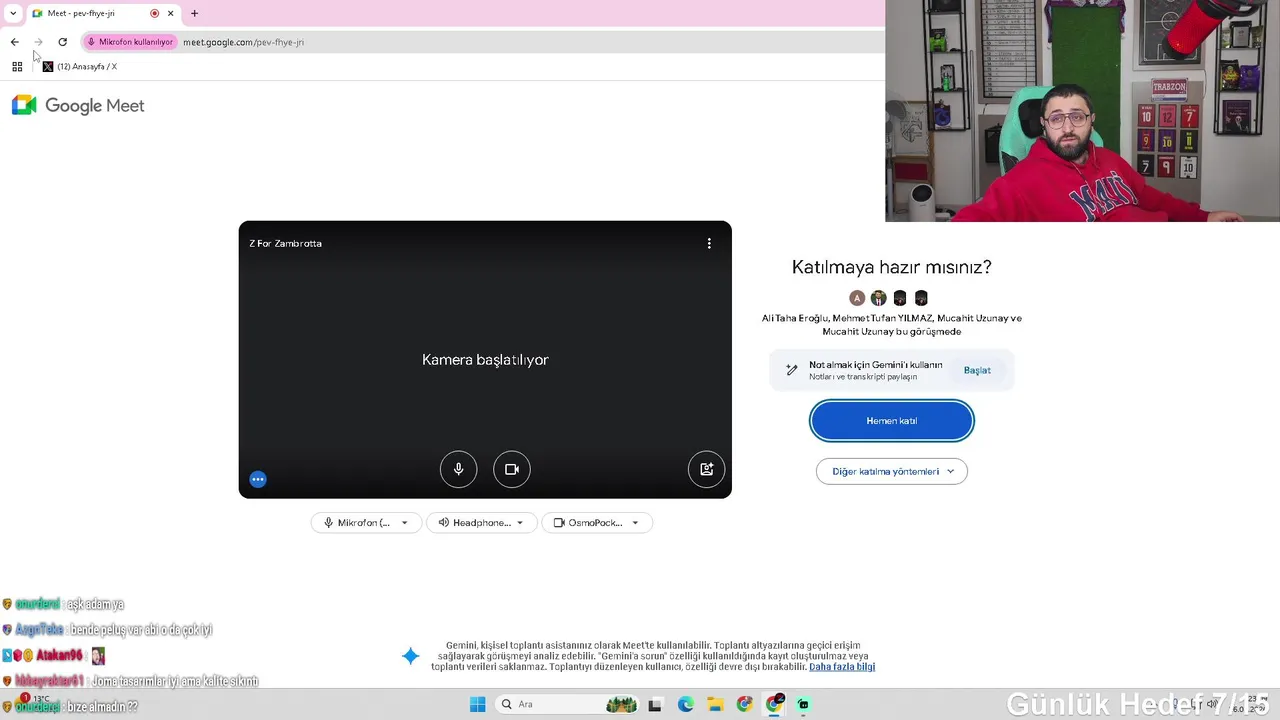Open the Anasayfa / X bookmark
The image size is (1280, 720).
tap(80, 67)
